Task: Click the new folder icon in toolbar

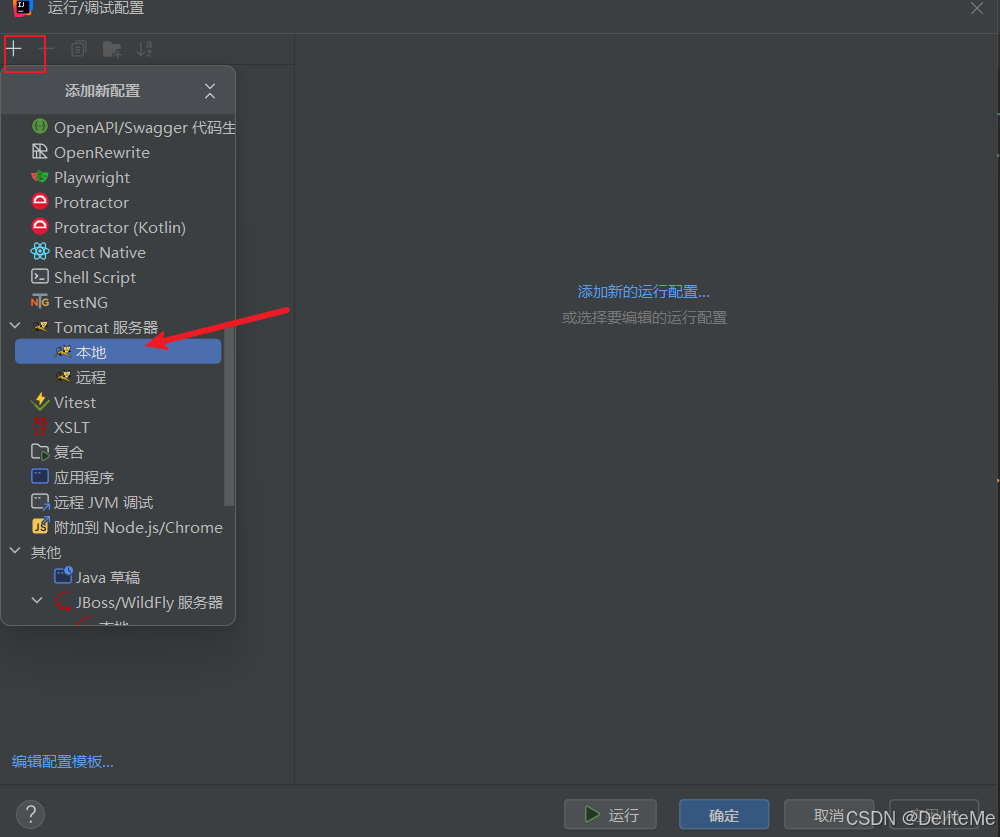Action: 112,49
